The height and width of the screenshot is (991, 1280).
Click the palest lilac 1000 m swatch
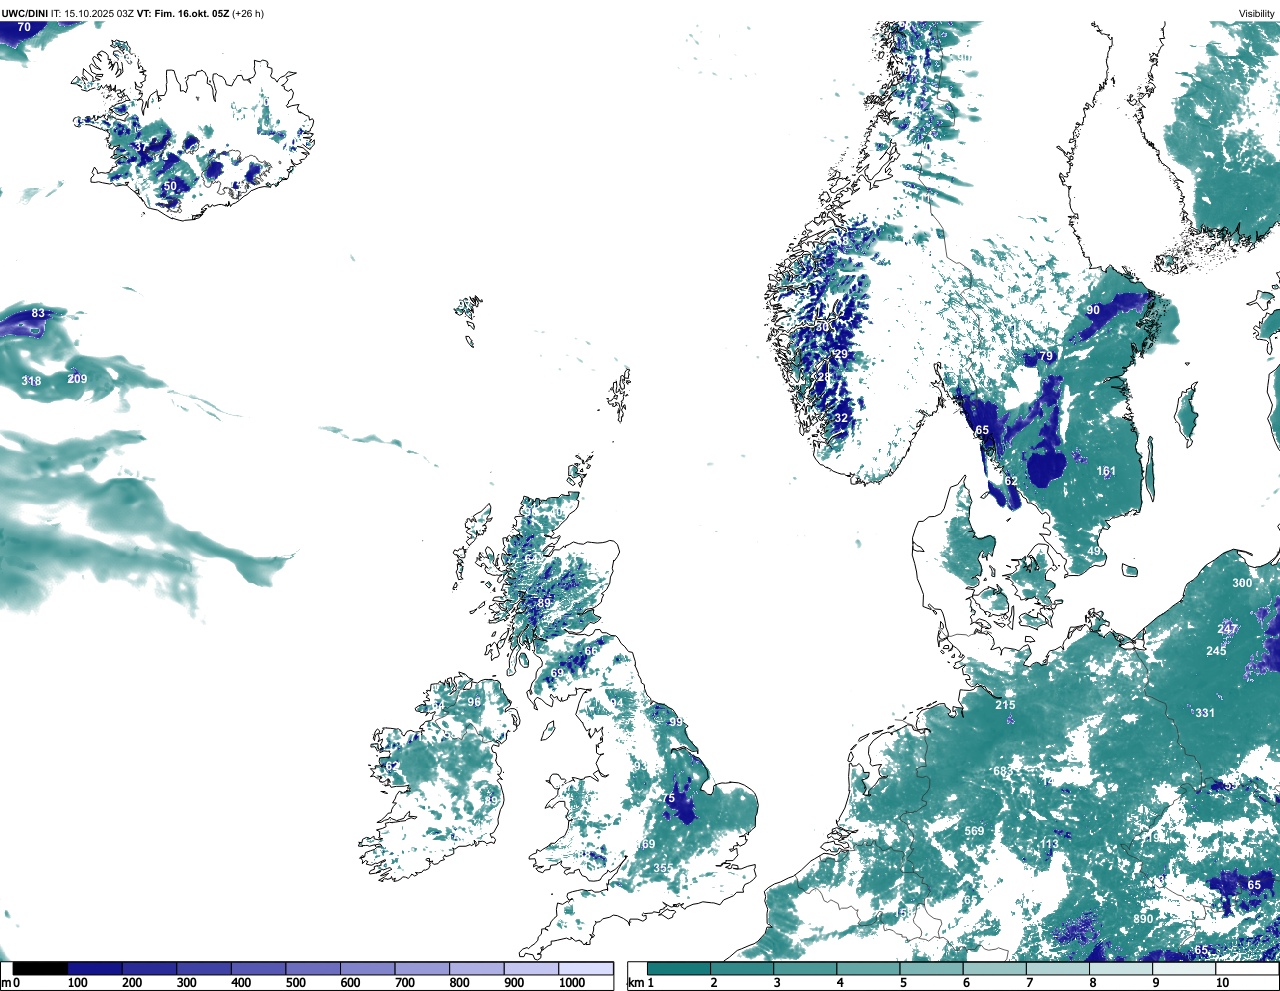tap(586, 968)
